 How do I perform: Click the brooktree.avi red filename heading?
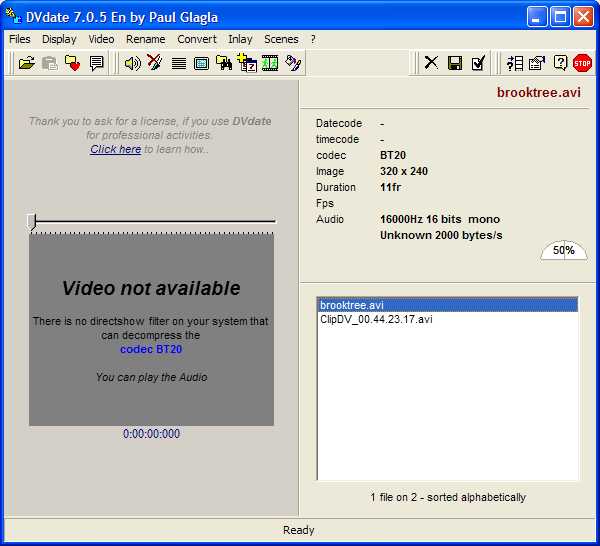point(539,92)
